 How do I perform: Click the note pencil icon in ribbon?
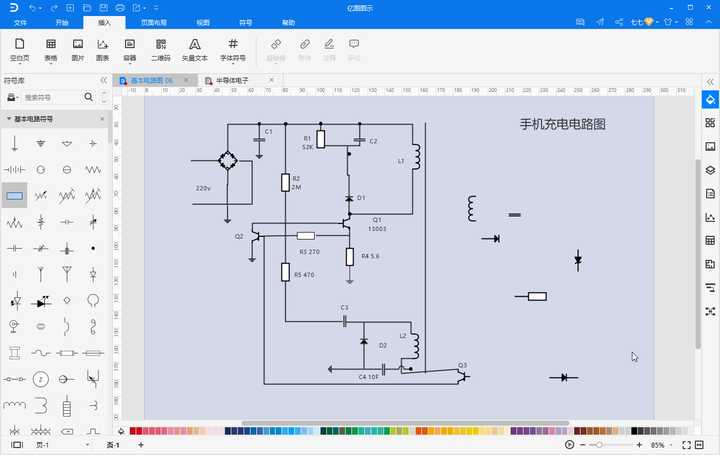pyautogui.click(x=329, y=45)
